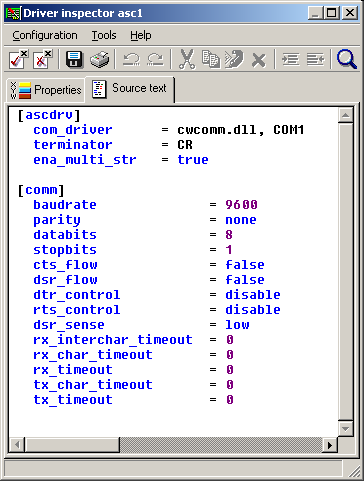The height and width of the screenshot is (481, 364).
Task: Cut selection with the scissors icon
Action: click(x=187, y=59)
